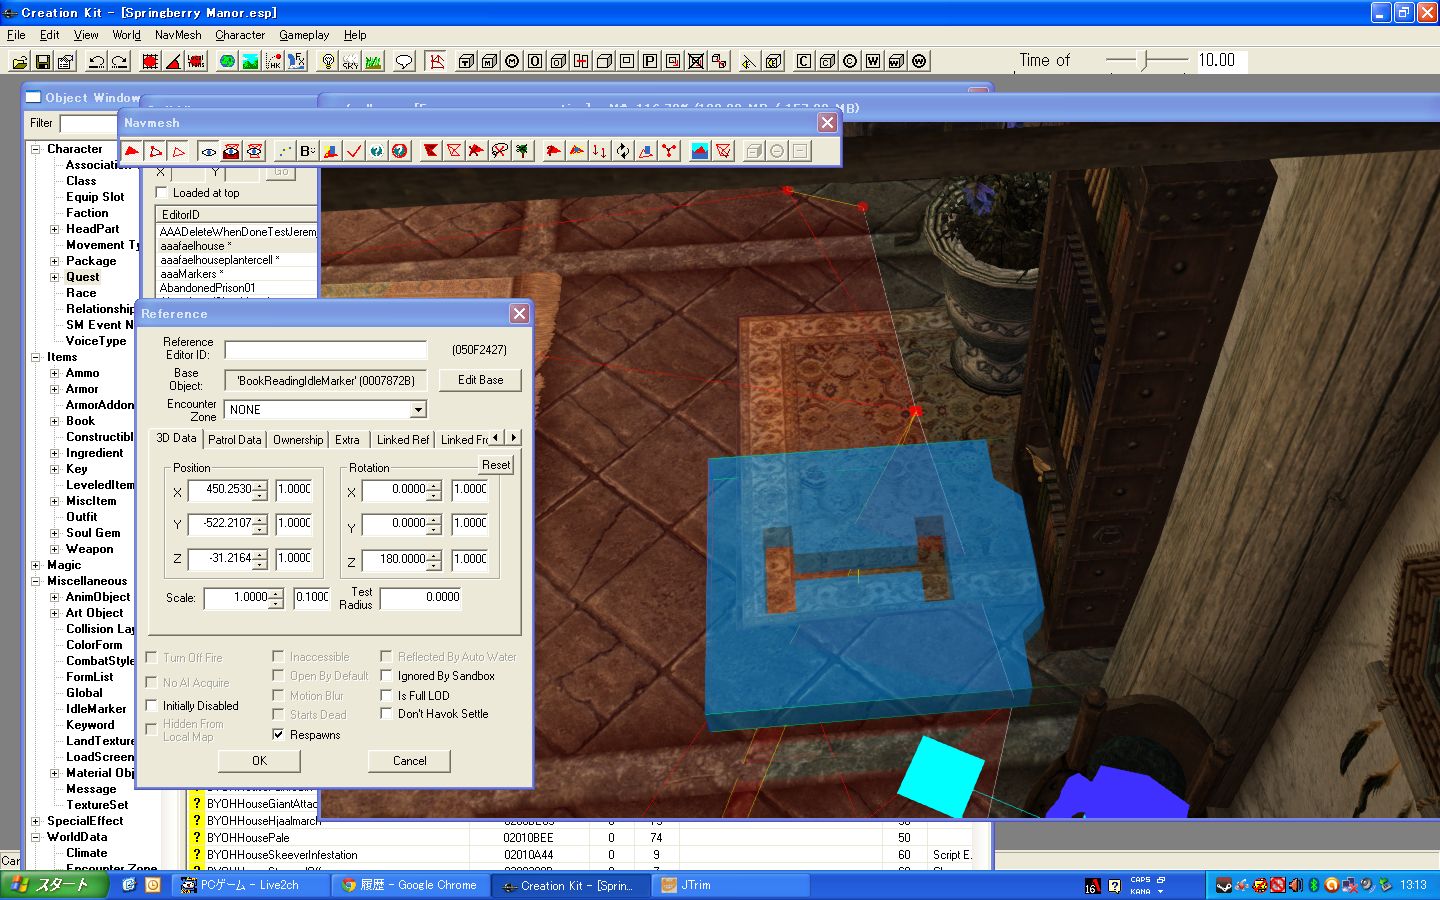Image resolution: width=1440 pixels, height=900 pixels.
Task: Click the Open file toolbar icon
Action: tap(20, 61)
